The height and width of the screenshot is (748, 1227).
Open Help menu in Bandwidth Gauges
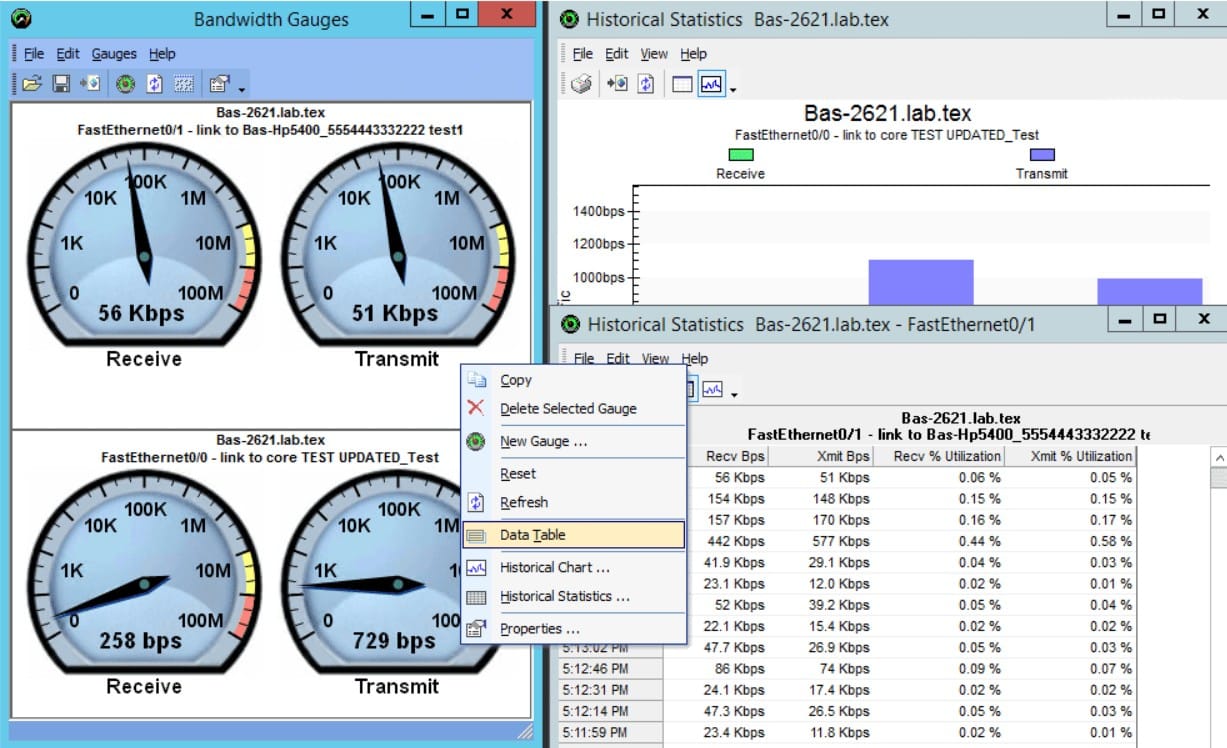point(162,54)
